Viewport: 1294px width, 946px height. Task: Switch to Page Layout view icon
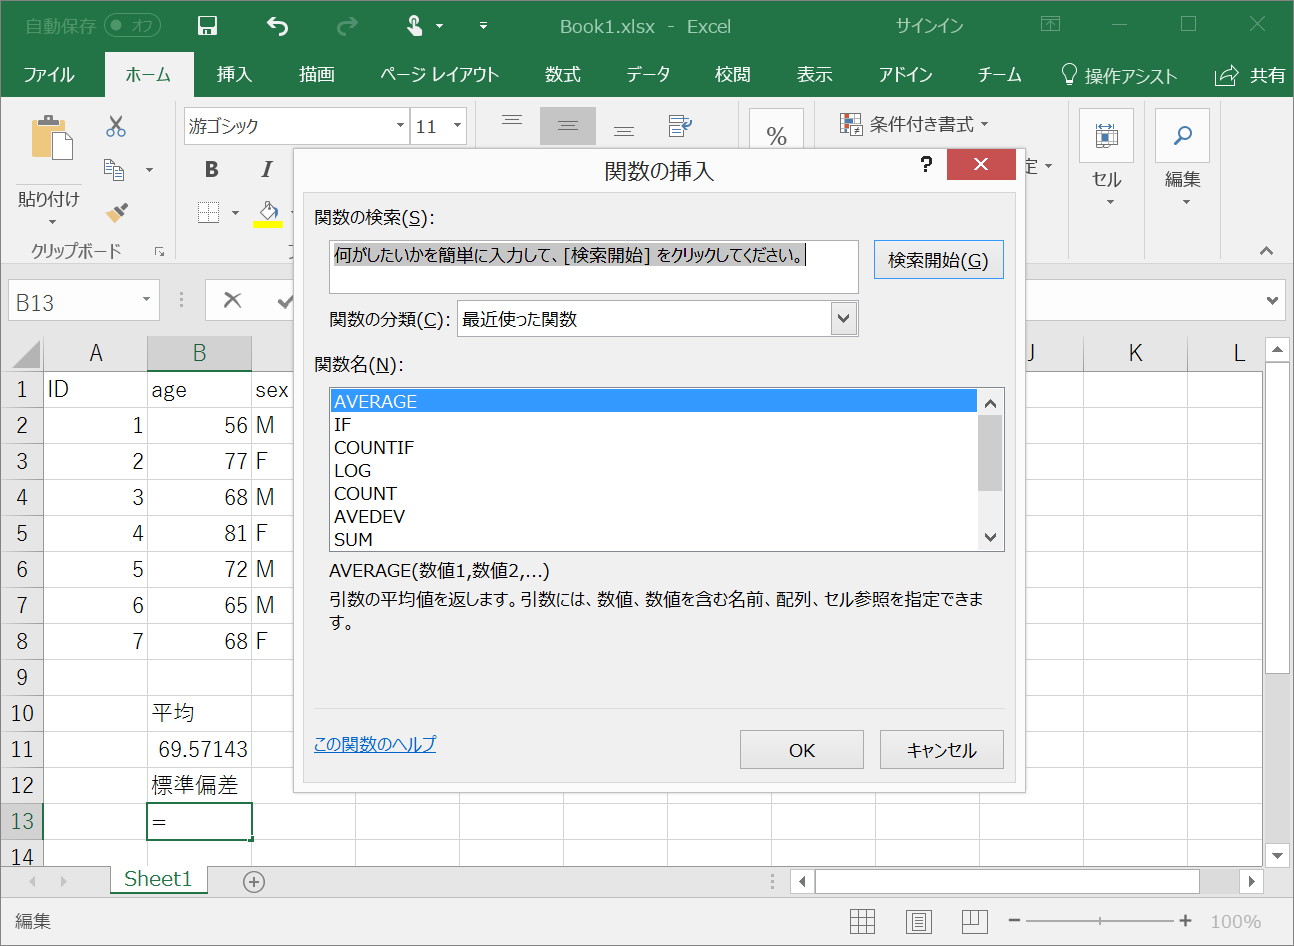[918, 921]
